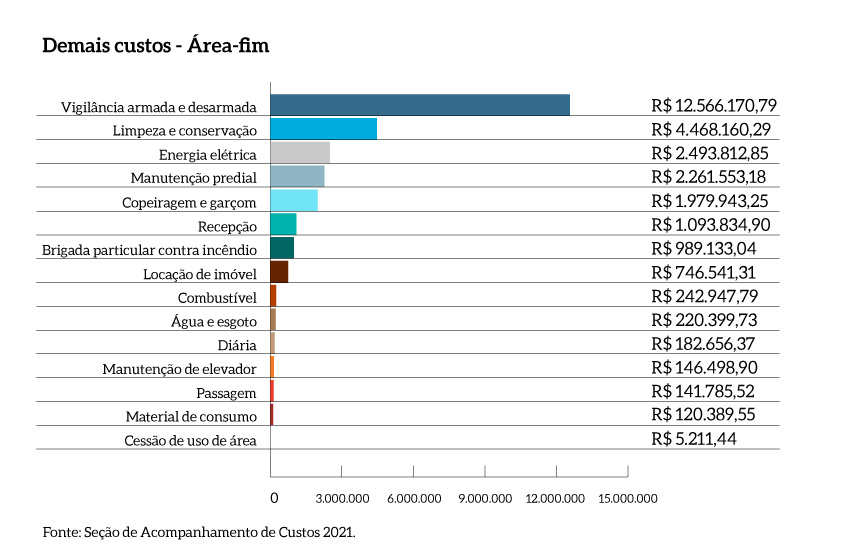Click the Recepção teal bar
This screenshot has height=557, width=863.
(x=283, y=224)
